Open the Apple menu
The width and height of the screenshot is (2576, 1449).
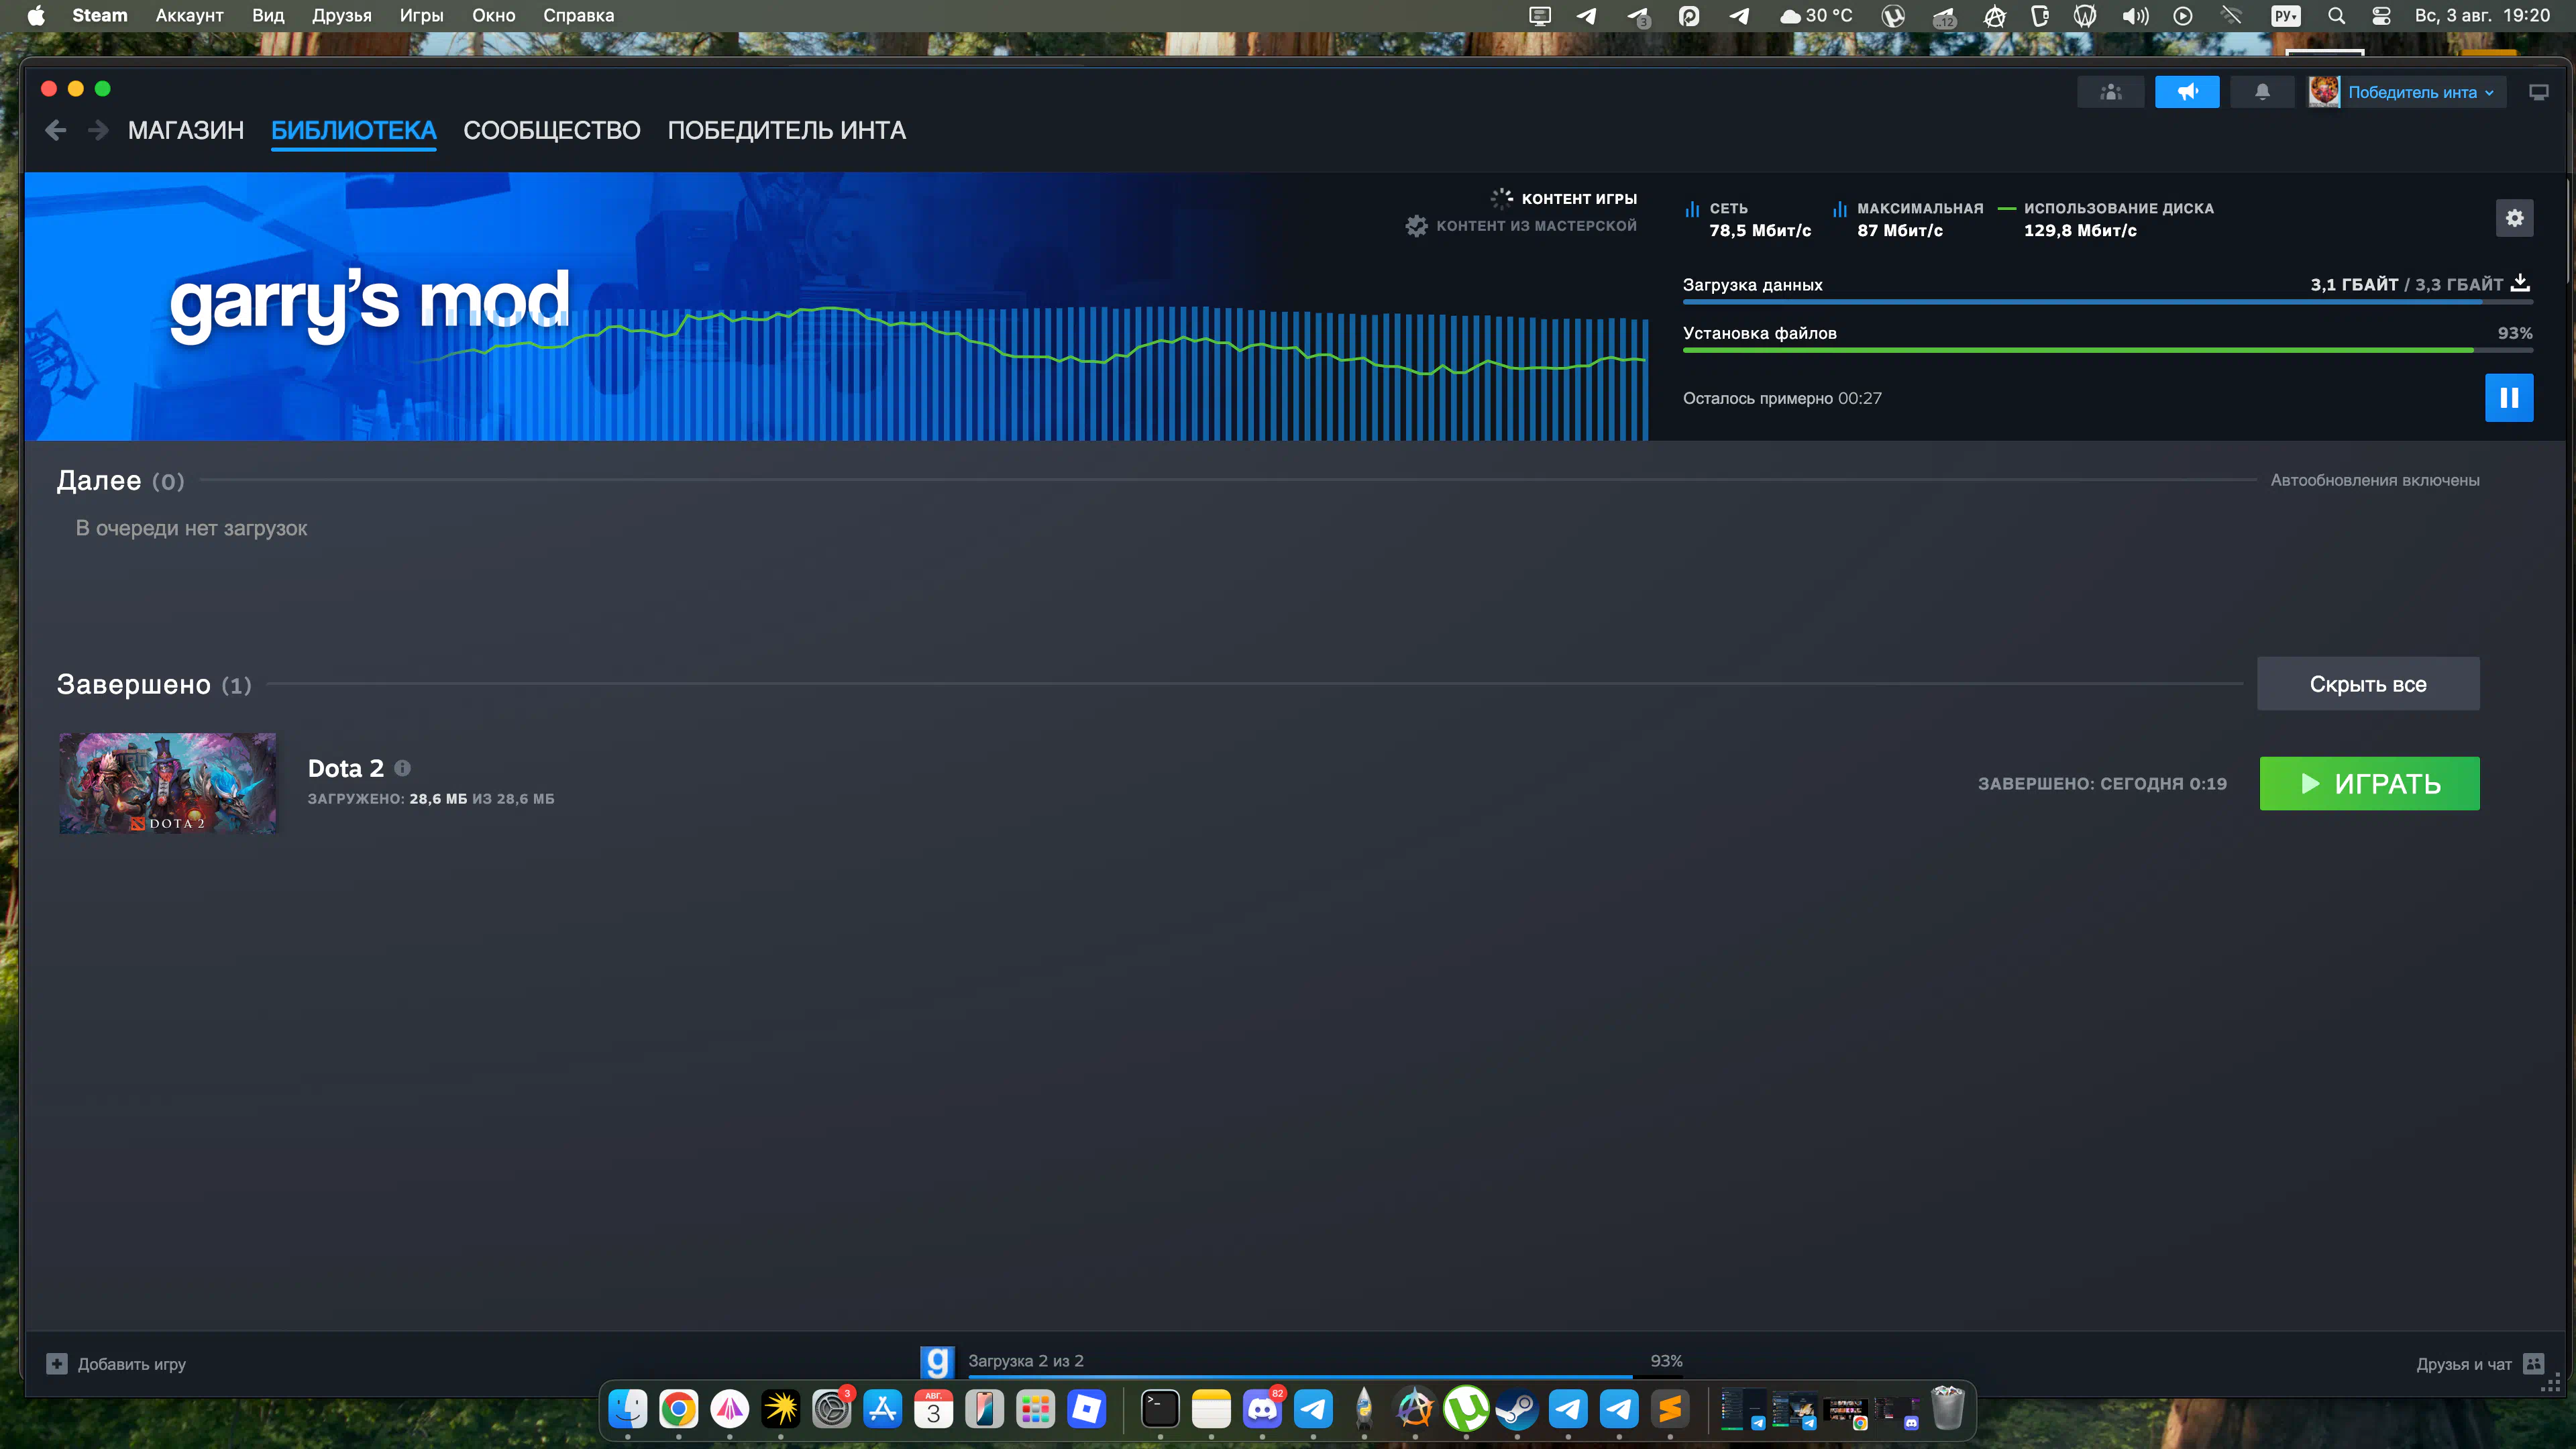(x=36, y=16)
